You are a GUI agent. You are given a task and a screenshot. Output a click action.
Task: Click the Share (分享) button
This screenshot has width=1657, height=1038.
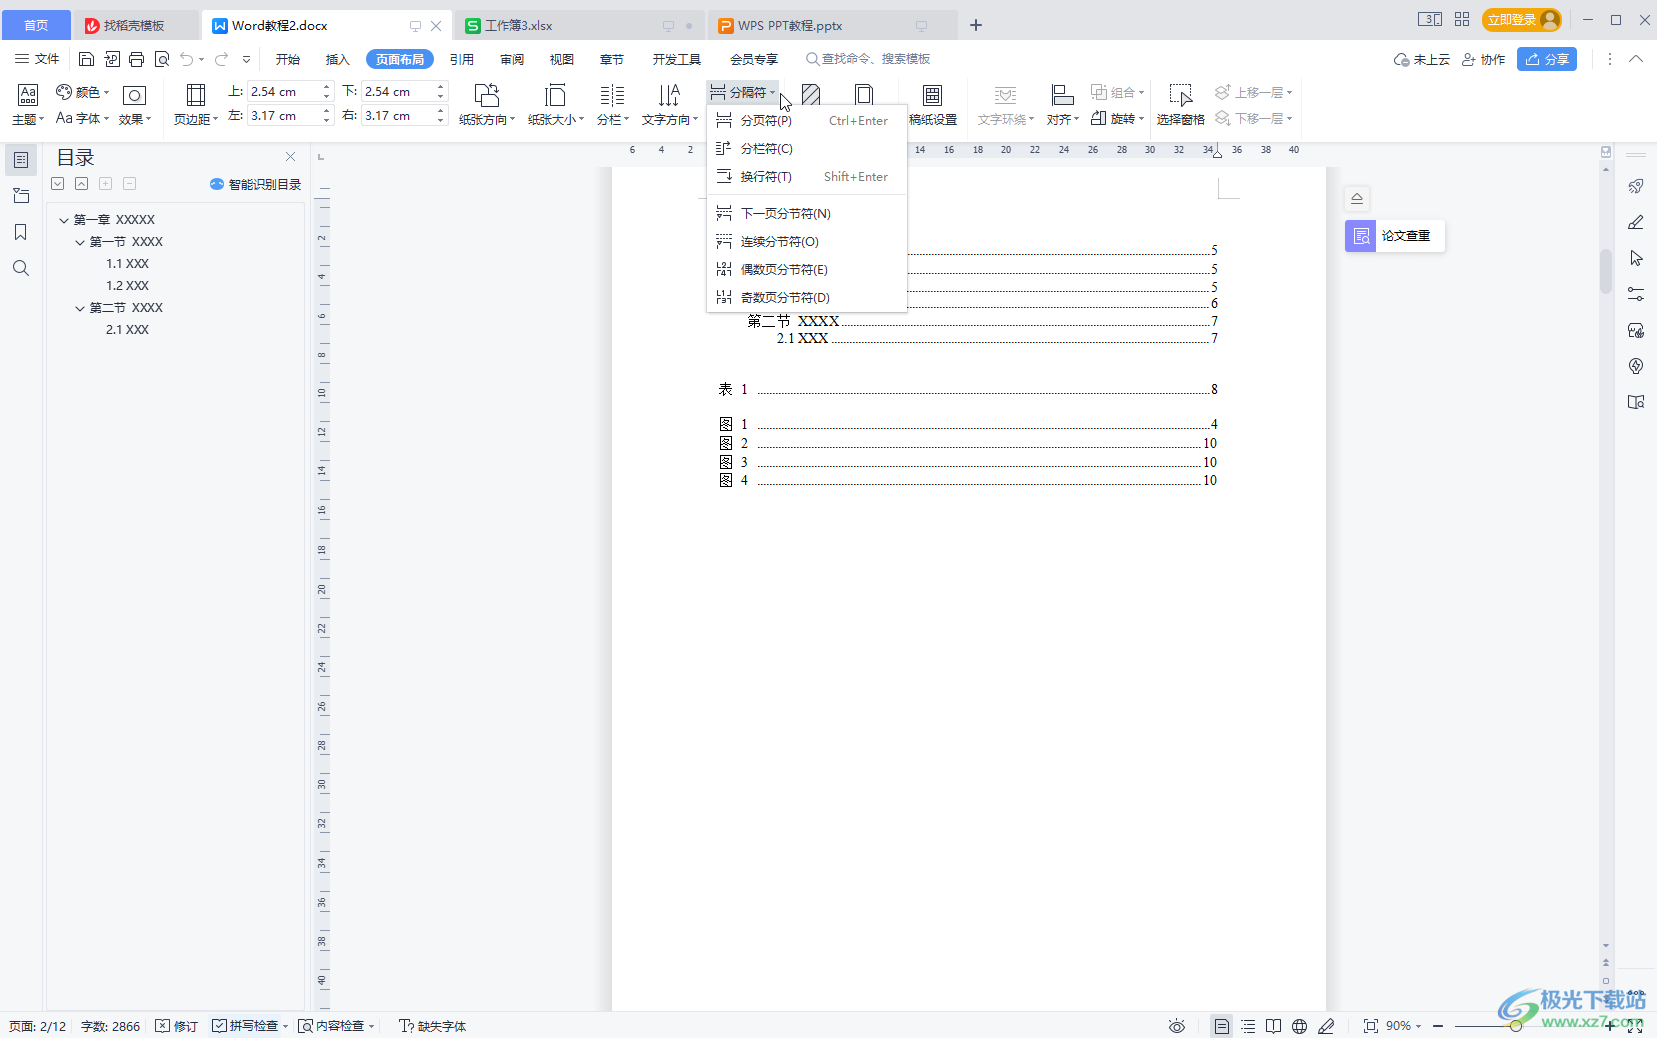coord(1547,59)
